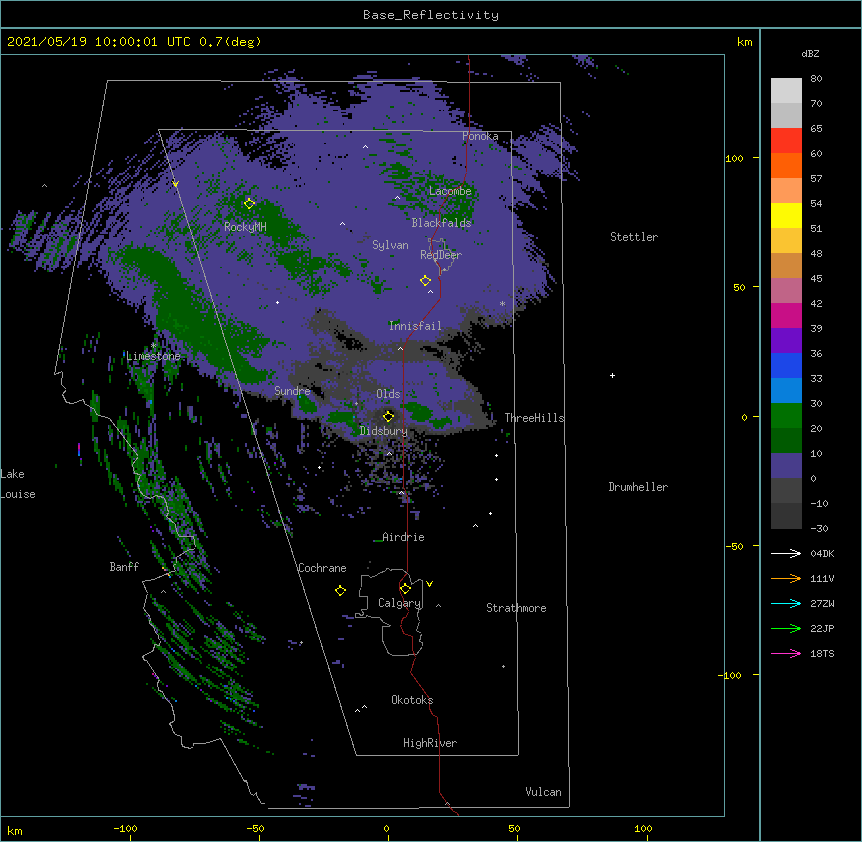Click the Olds label
The height and width of the screenshot is (842, 862).
[x=388, y=394]
